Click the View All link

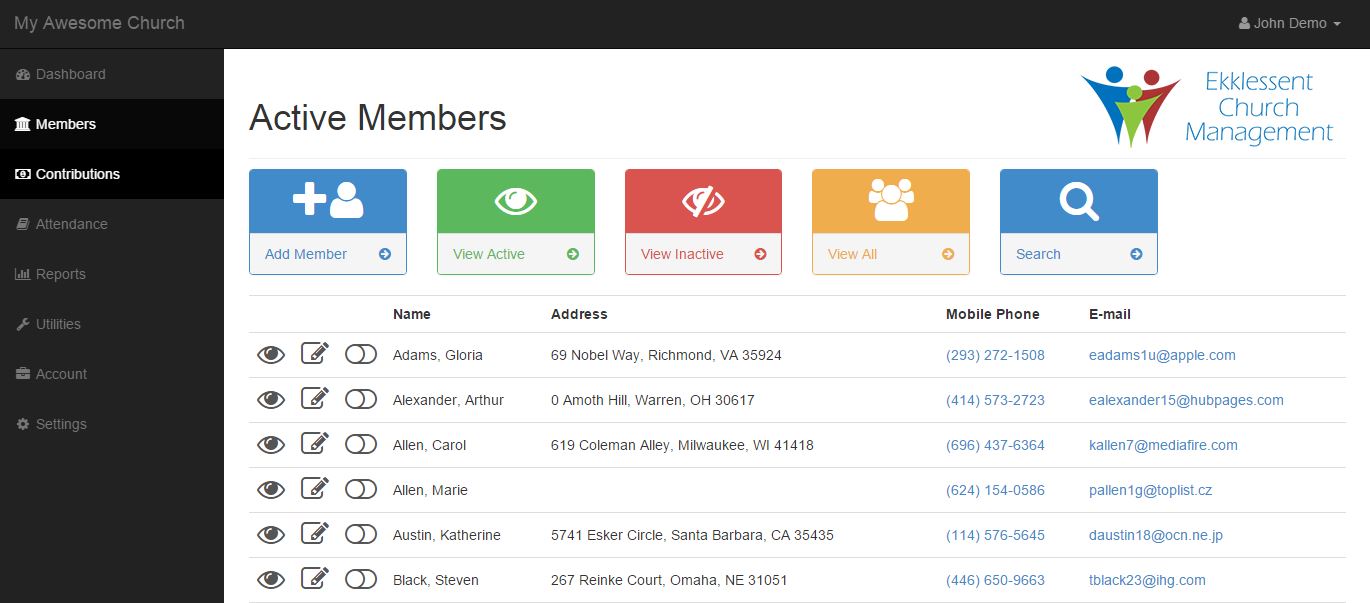(852, 254)
